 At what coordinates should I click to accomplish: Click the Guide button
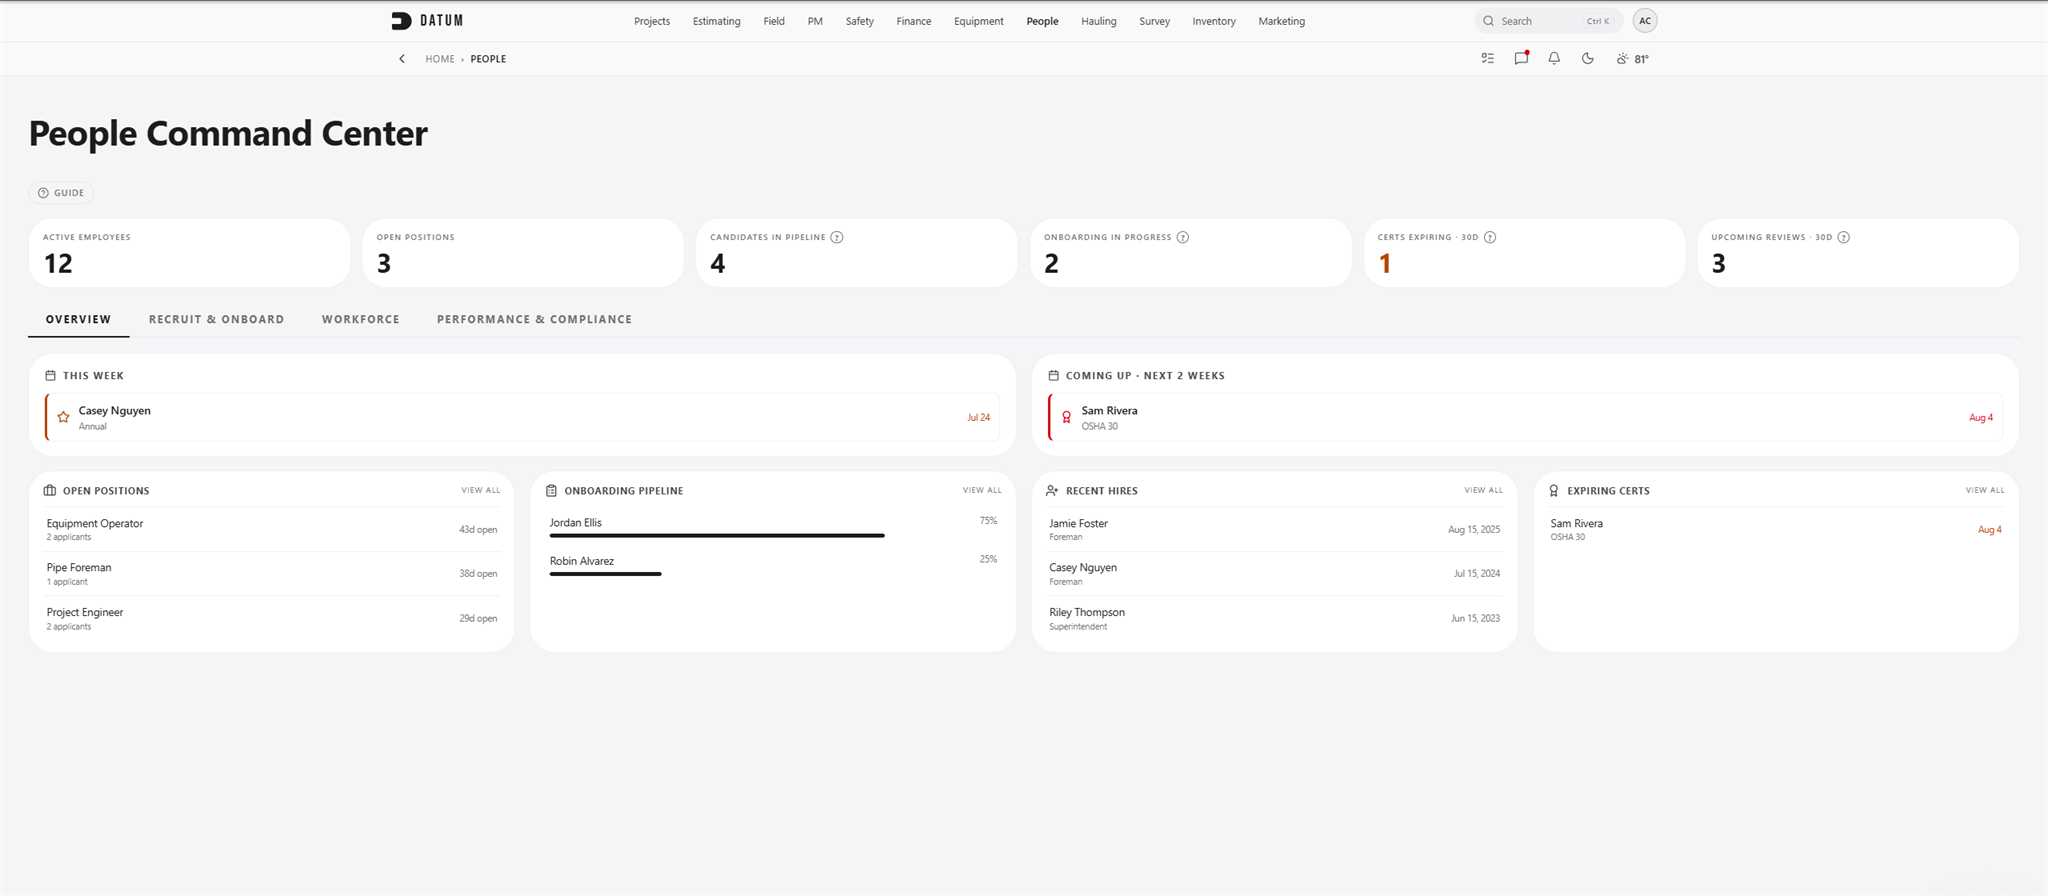coord(61,193)
